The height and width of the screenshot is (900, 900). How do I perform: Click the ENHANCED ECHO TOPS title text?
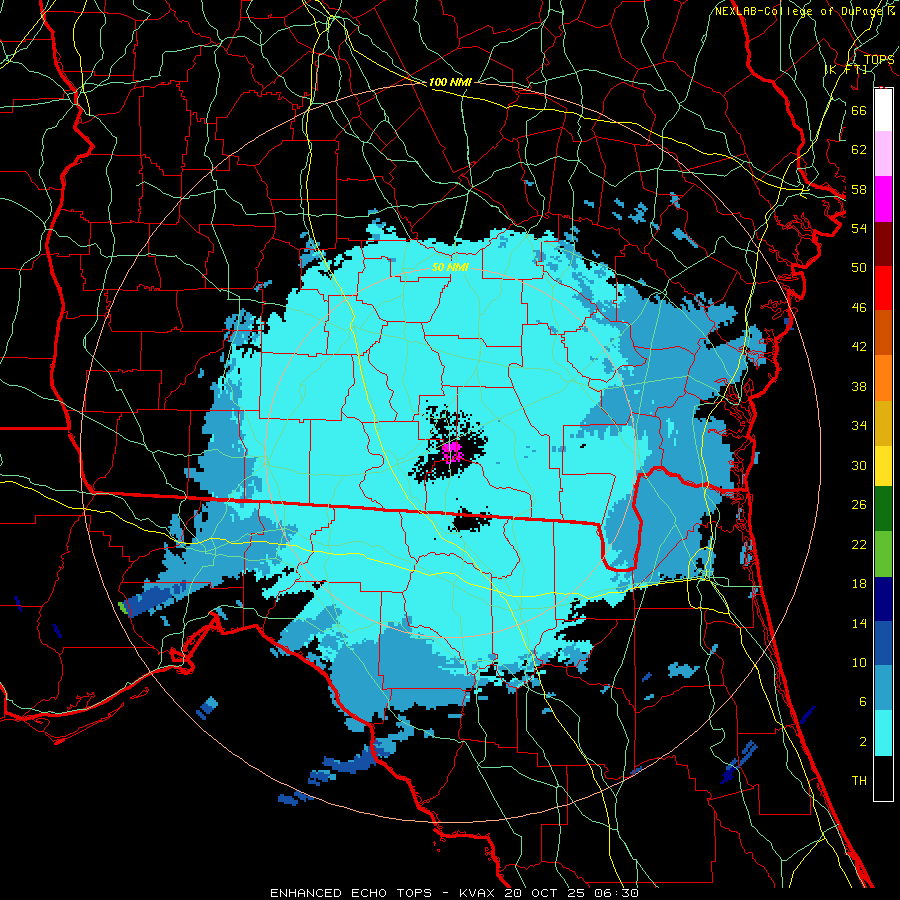click(x=351, y=893)
